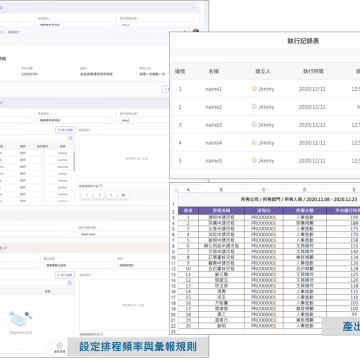Tick the checkbox in the fourth table row
The height and width of the screenshot is (360, 360).
point(42,174)
